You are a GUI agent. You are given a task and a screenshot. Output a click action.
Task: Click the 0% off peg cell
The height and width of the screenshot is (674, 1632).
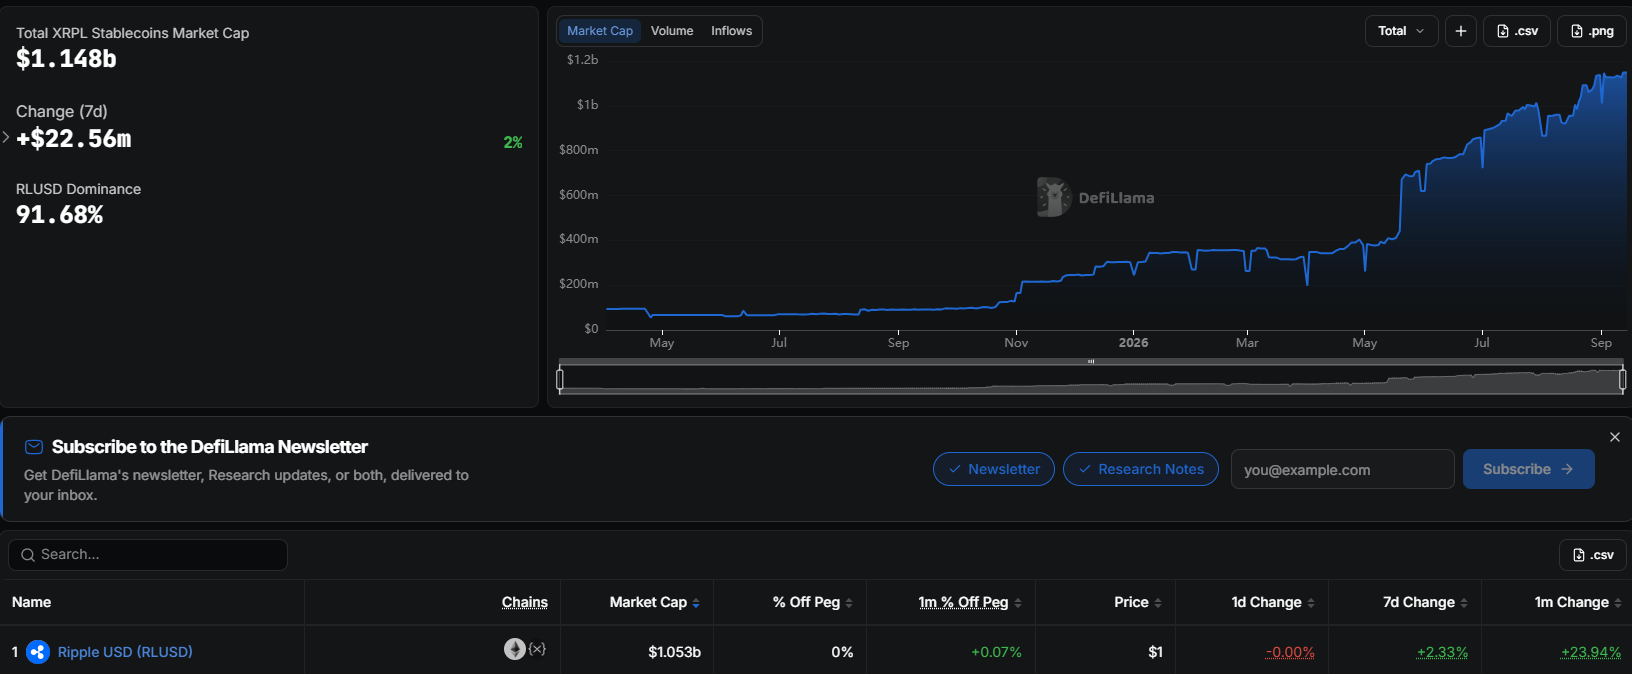click(x=842, y=652)
